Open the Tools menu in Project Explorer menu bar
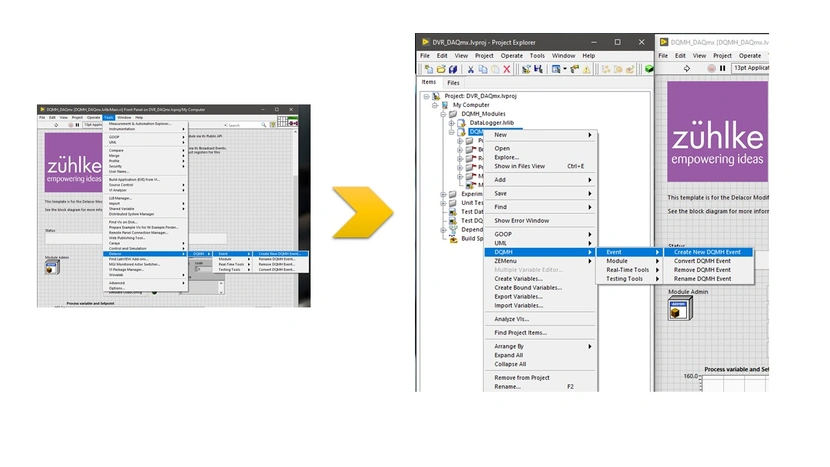 point(537,56)
